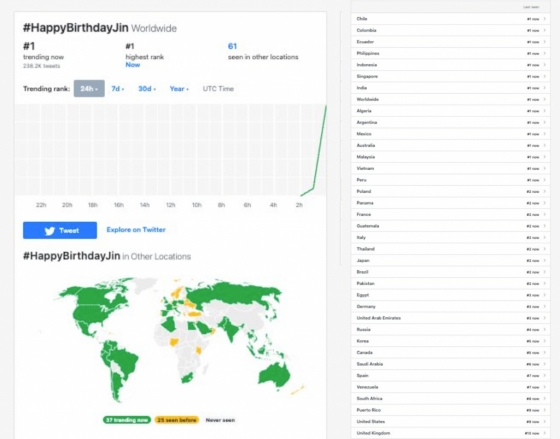Open United Arab Emirates row arrow
The height and width of the screenshot is (439, 560).
tap(545, 318)
